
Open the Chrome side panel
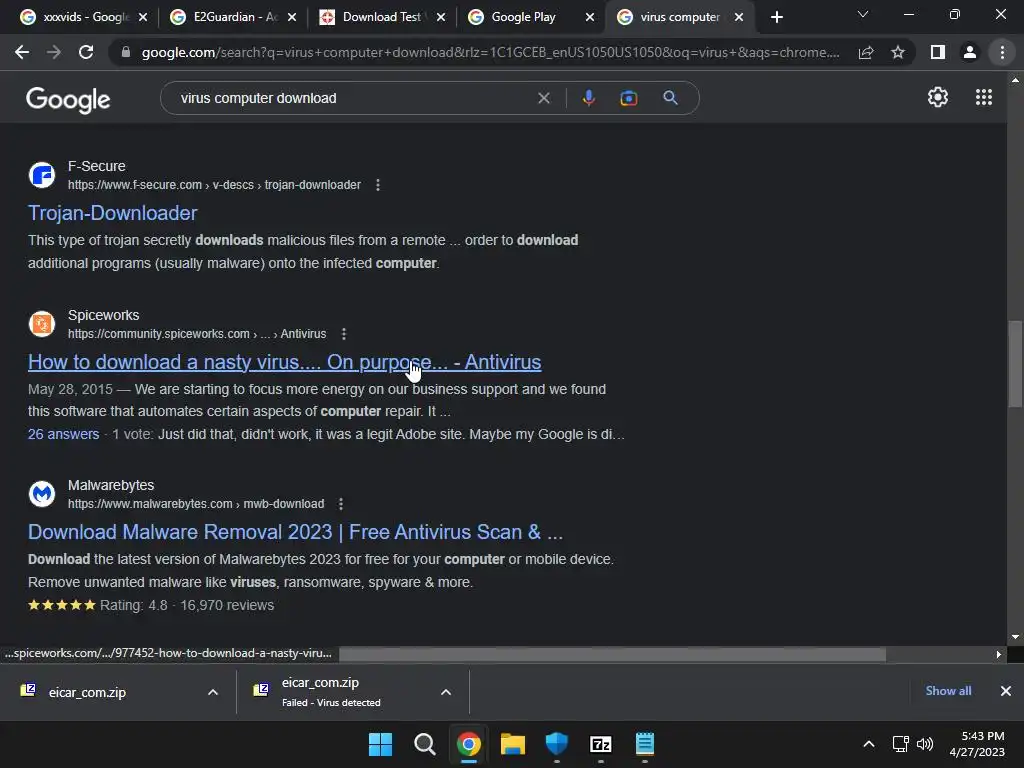[x=938, y=52]
